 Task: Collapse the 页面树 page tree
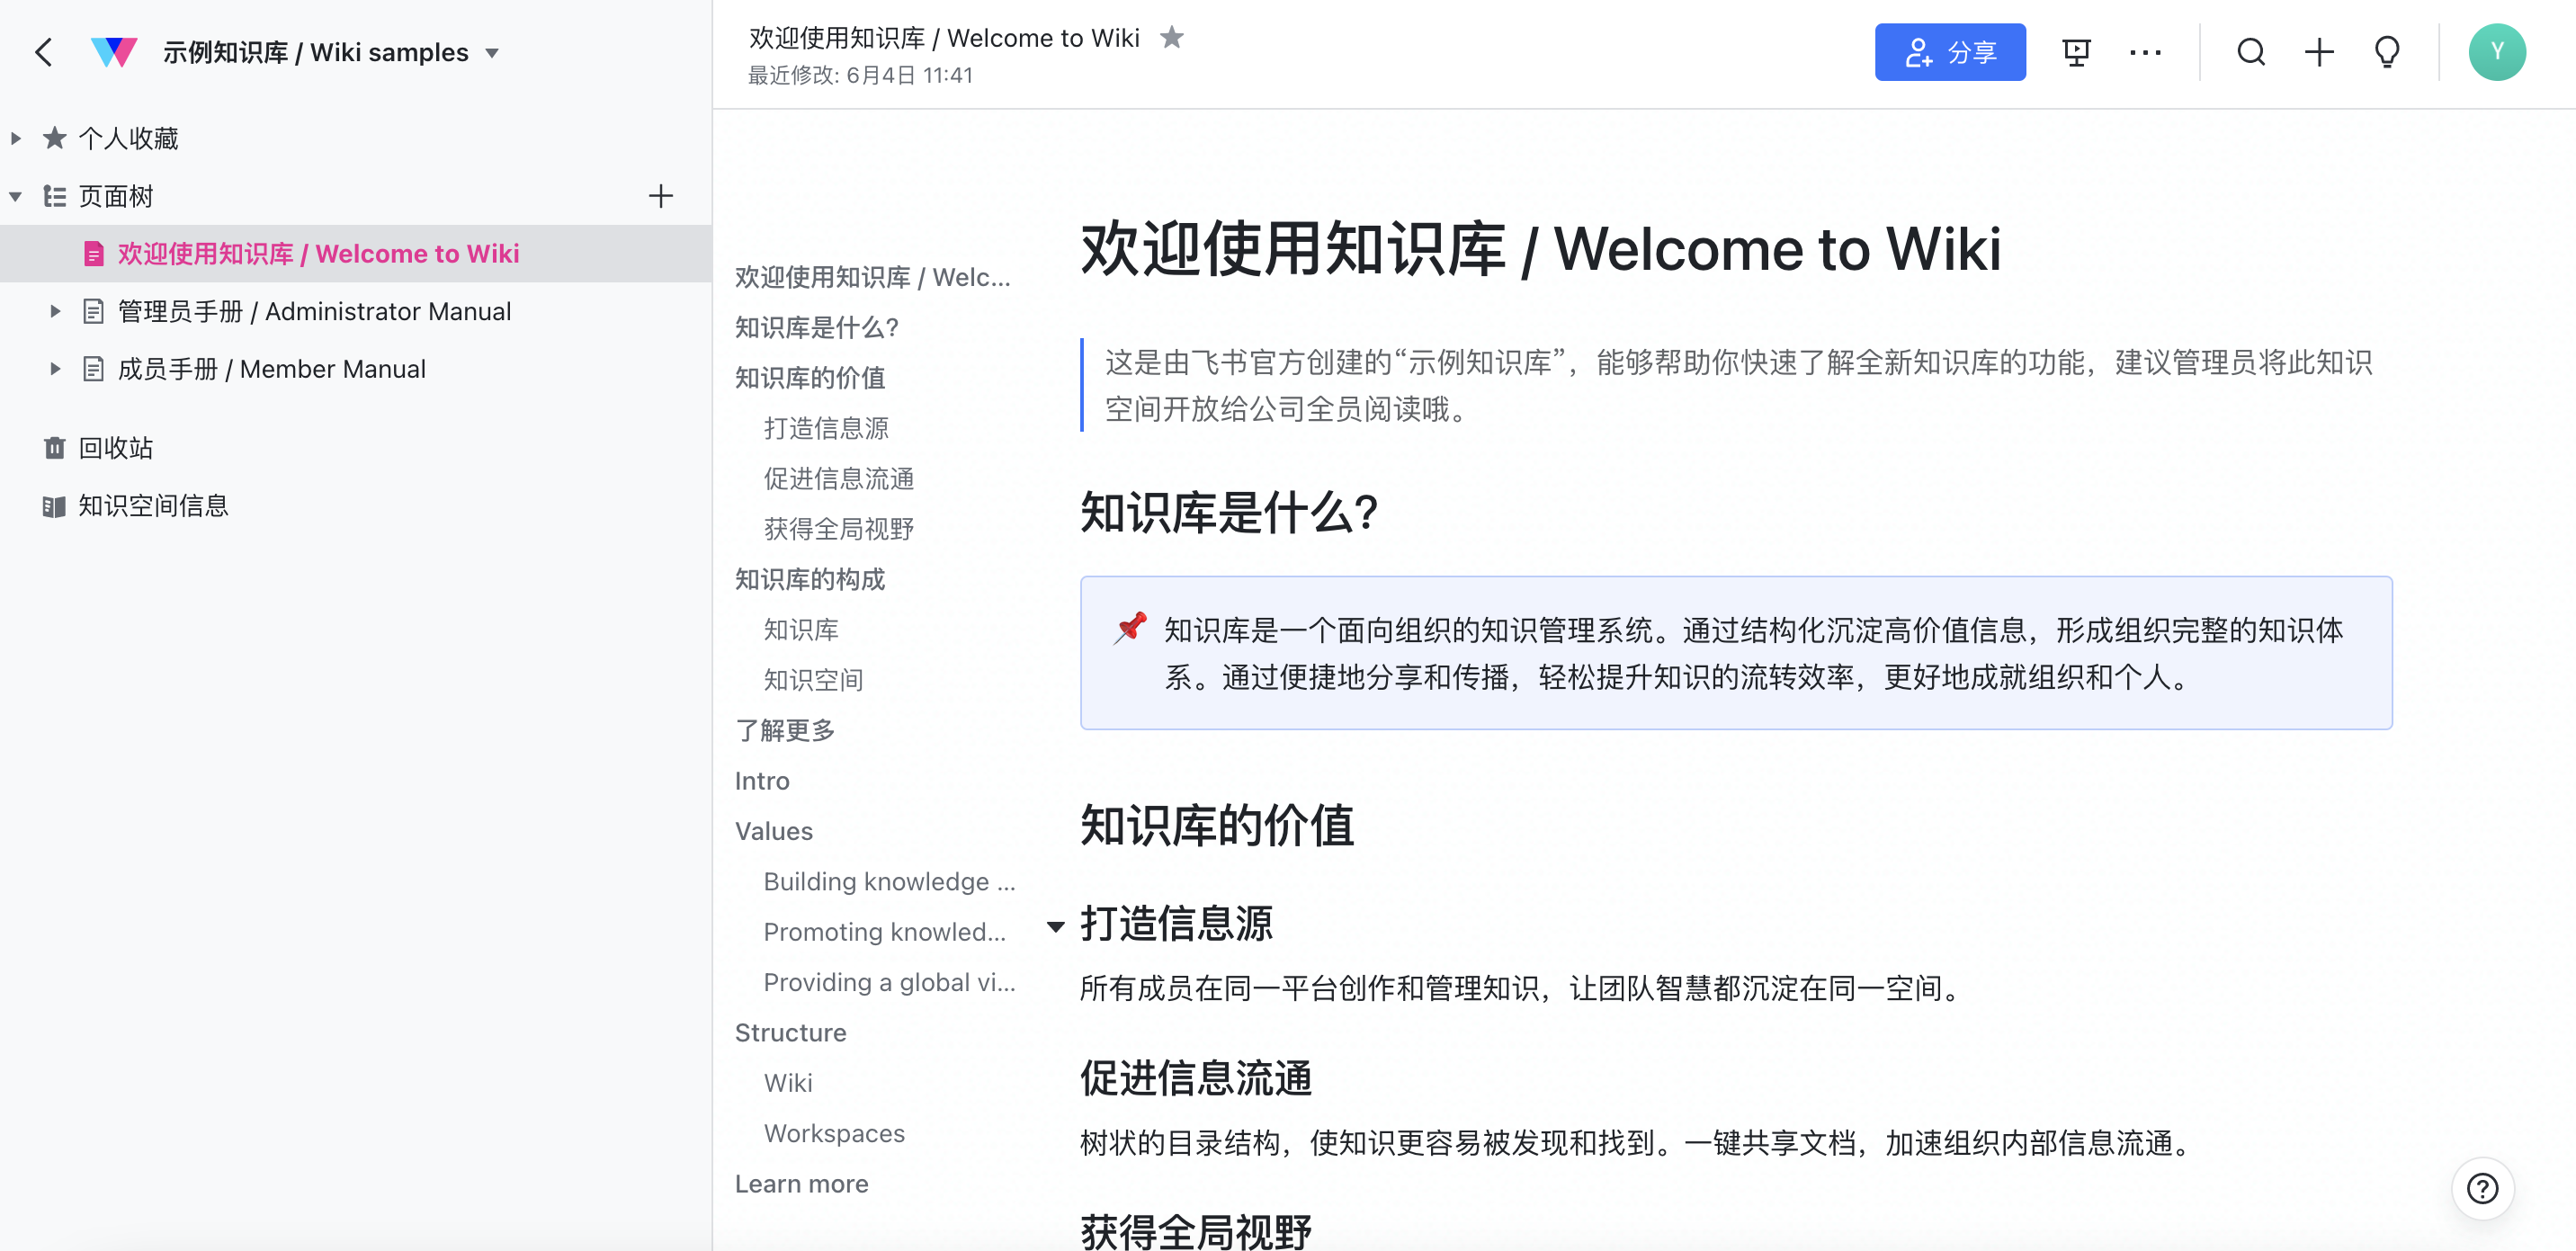coord(16,196)
